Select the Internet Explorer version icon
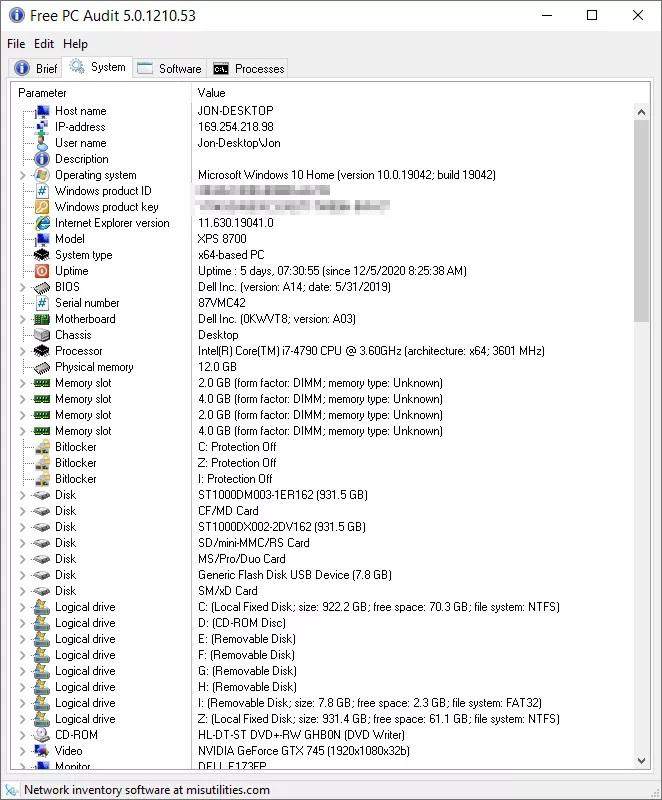The image size is (662, 800). pos(42,223)
